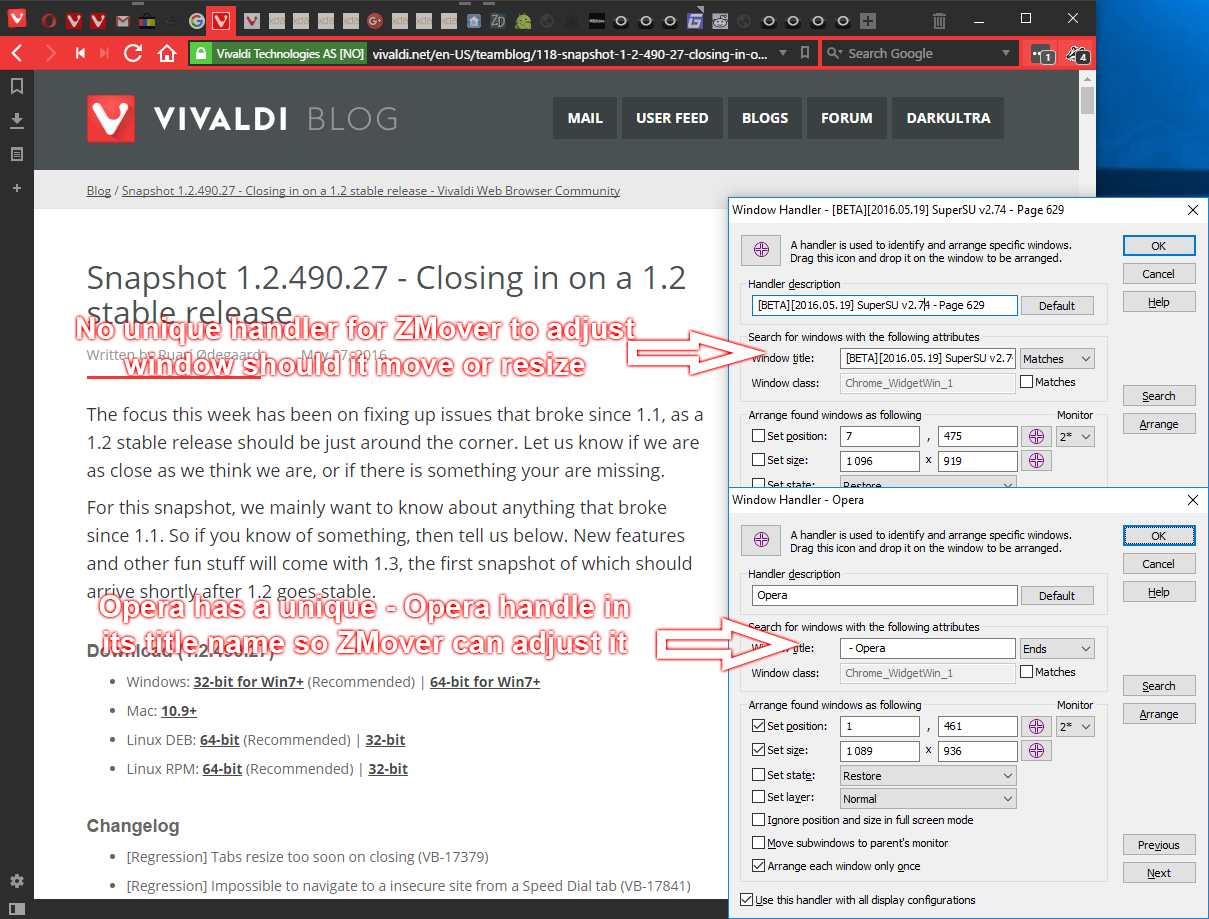Screen dimensions: 1209x919
Task: Add a web panel with the sidebar plus
Action: (x=17, y=188)
